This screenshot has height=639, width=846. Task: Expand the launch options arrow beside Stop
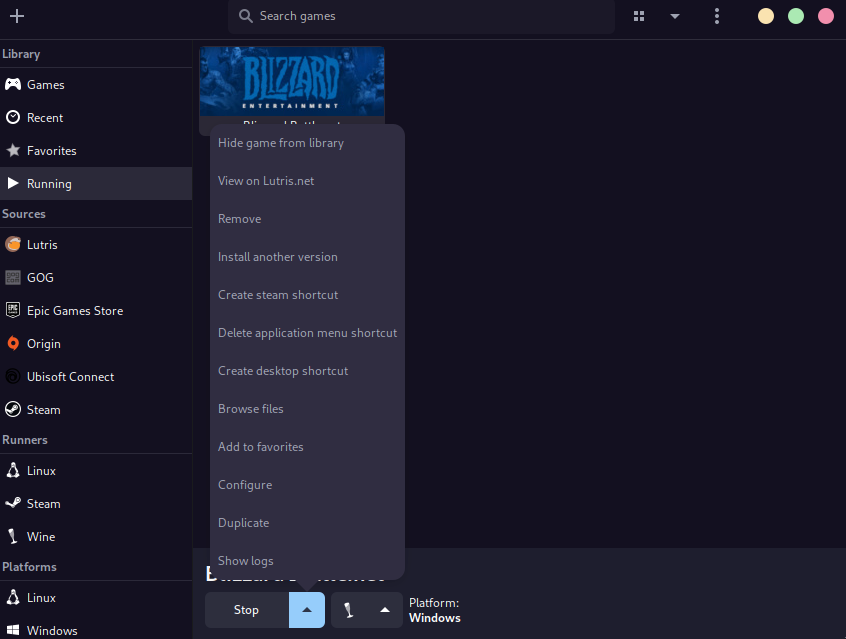pyautogui.click(x=306, y=609)
